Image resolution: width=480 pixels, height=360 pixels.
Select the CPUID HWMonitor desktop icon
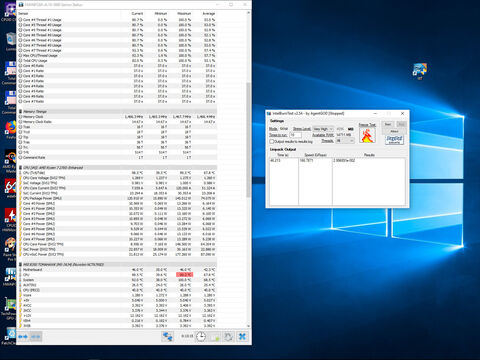point(10,219)
